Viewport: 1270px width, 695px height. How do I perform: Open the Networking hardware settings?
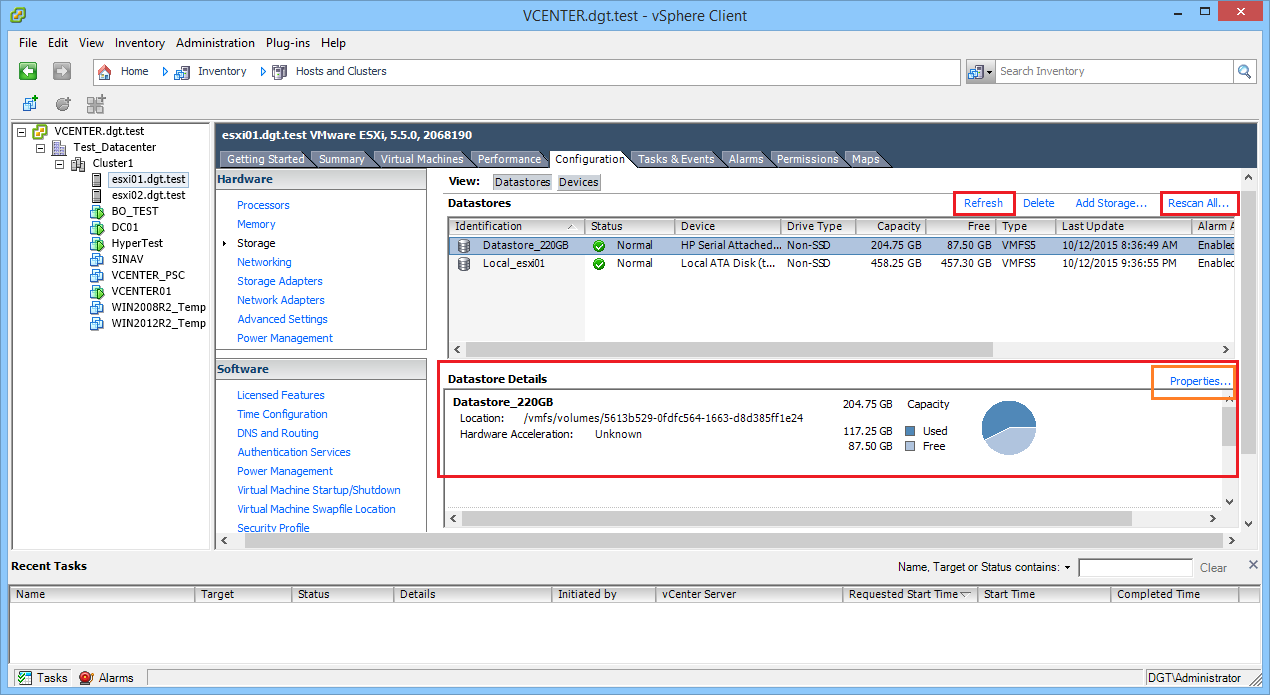pyautogui.click(x=264, y=262)
